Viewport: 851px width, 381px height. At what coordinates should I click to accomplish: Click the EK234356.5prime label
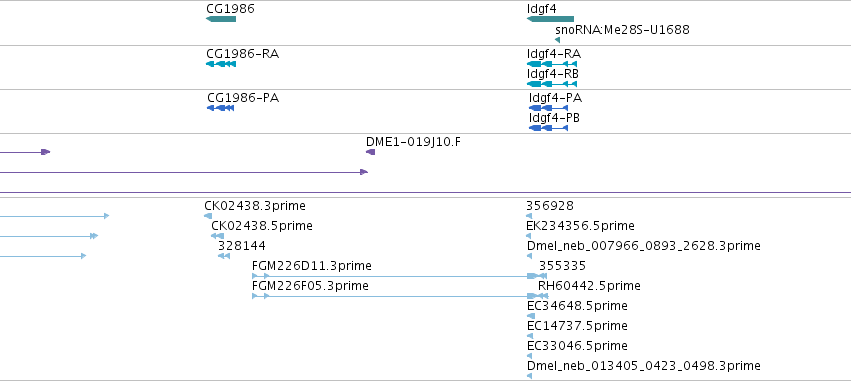(580, 226)
